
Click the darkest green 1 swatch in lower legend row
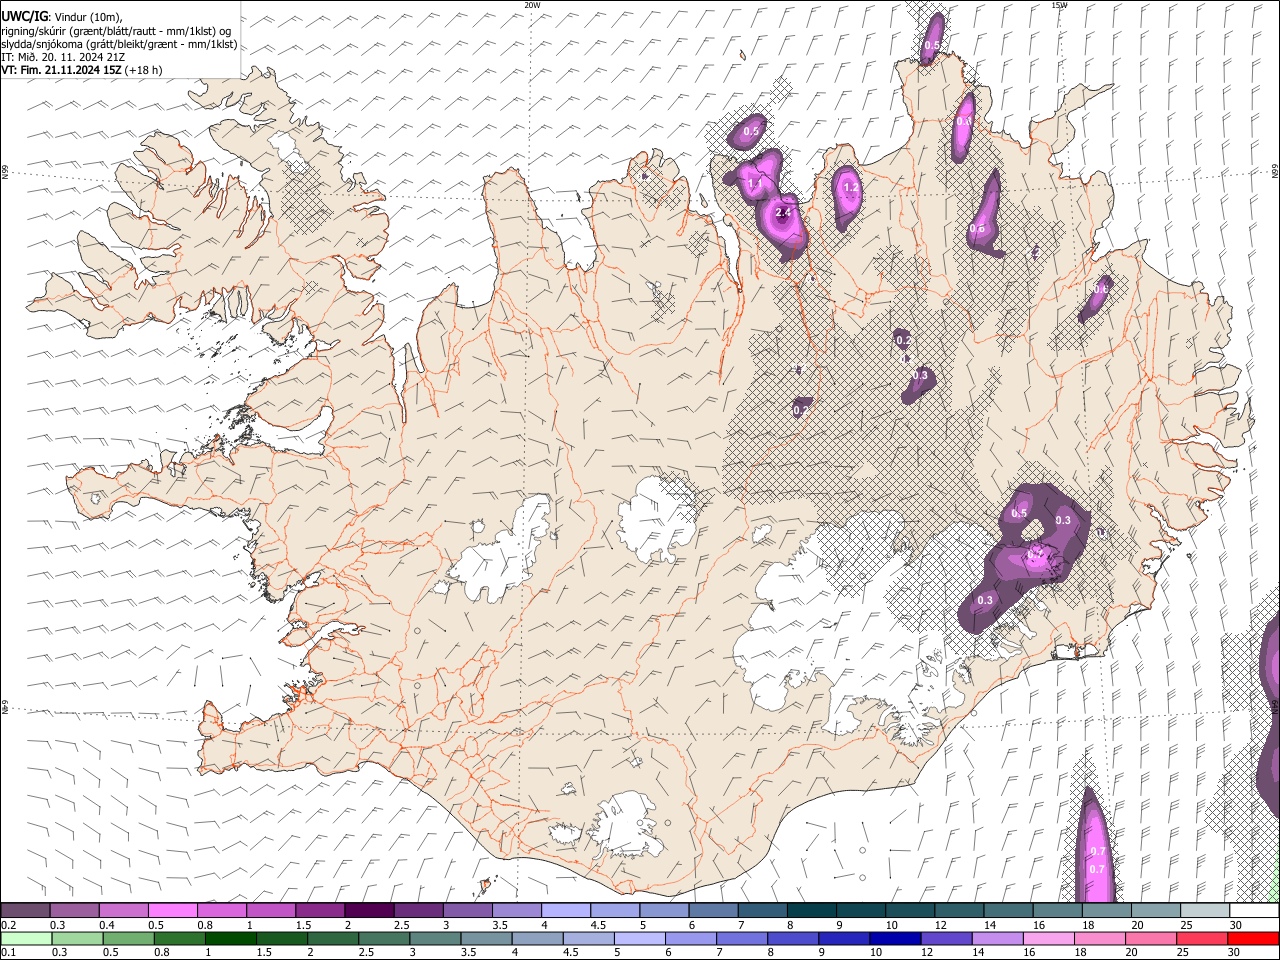(x=229, y=938)
